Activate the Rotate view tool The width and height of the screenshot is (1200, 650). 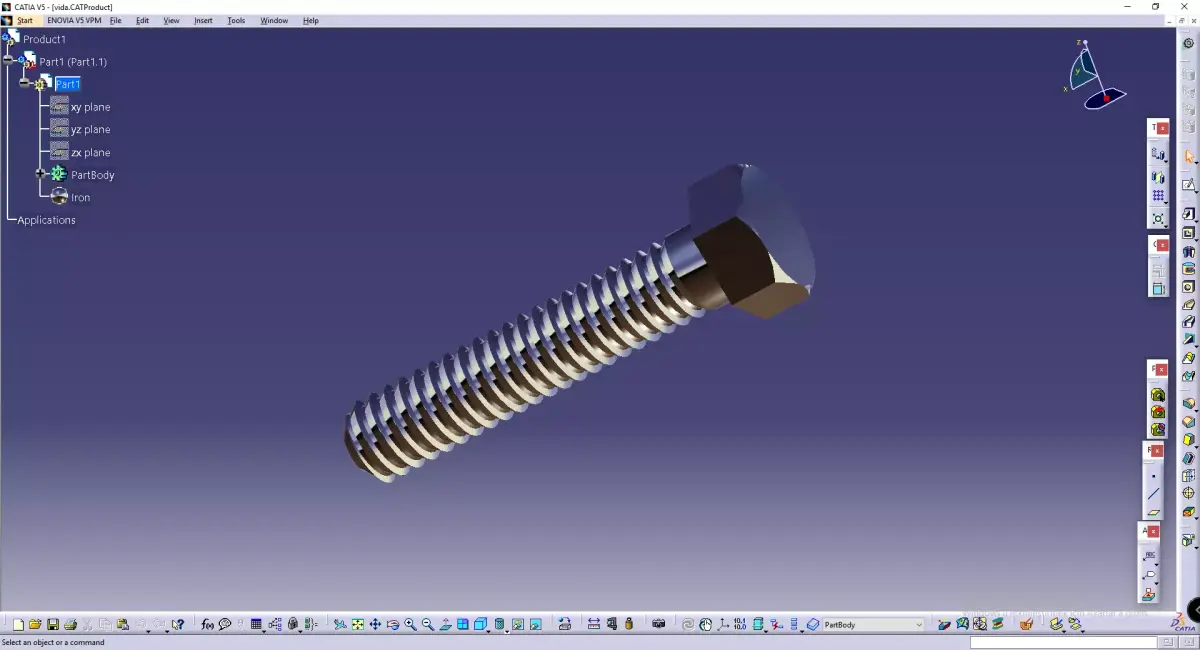[x=393, y=623]
